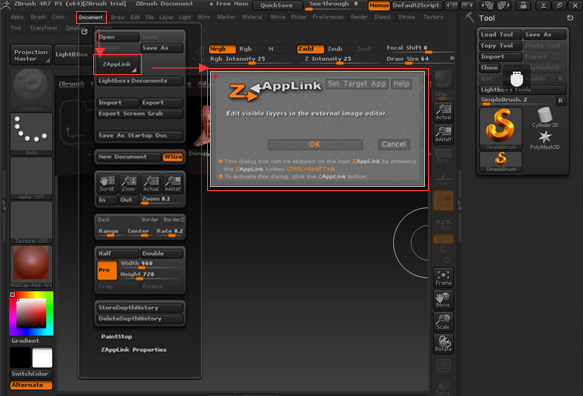Expand the ZAppLink Properties section
Viewport: 583px width, 396px height.
(x=134, y=350)
